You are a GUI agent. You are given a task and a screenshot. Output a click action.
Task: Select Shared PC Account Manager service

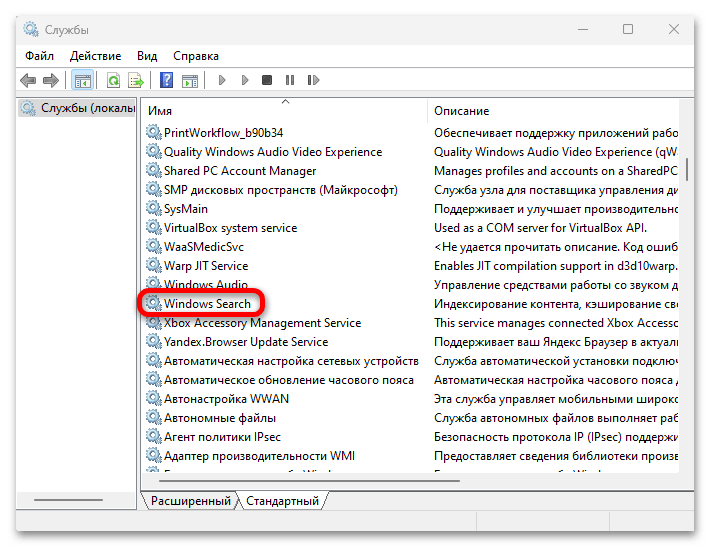tap(240, 171)
